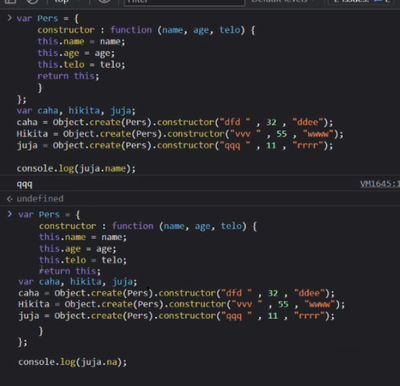This screenshot has height=386, width=400.
Task: Open the Default levels dropdown
Action: [283, 1]
